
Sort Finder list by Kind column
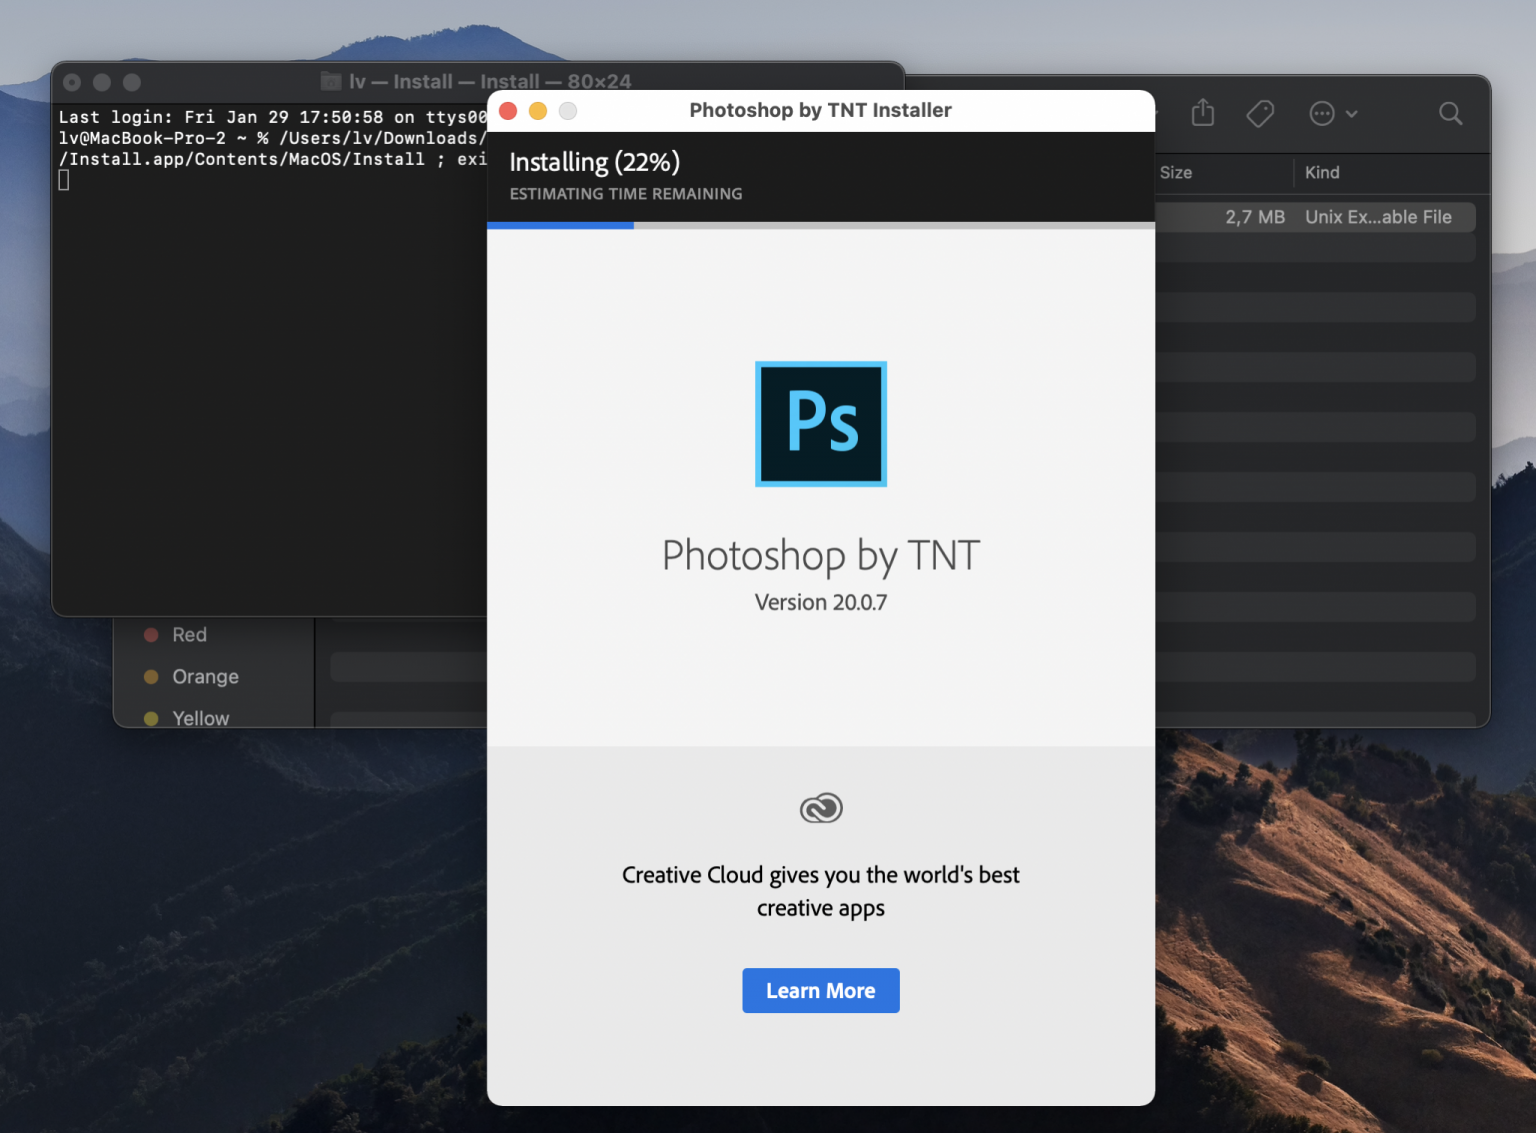tap(1322, 172)
